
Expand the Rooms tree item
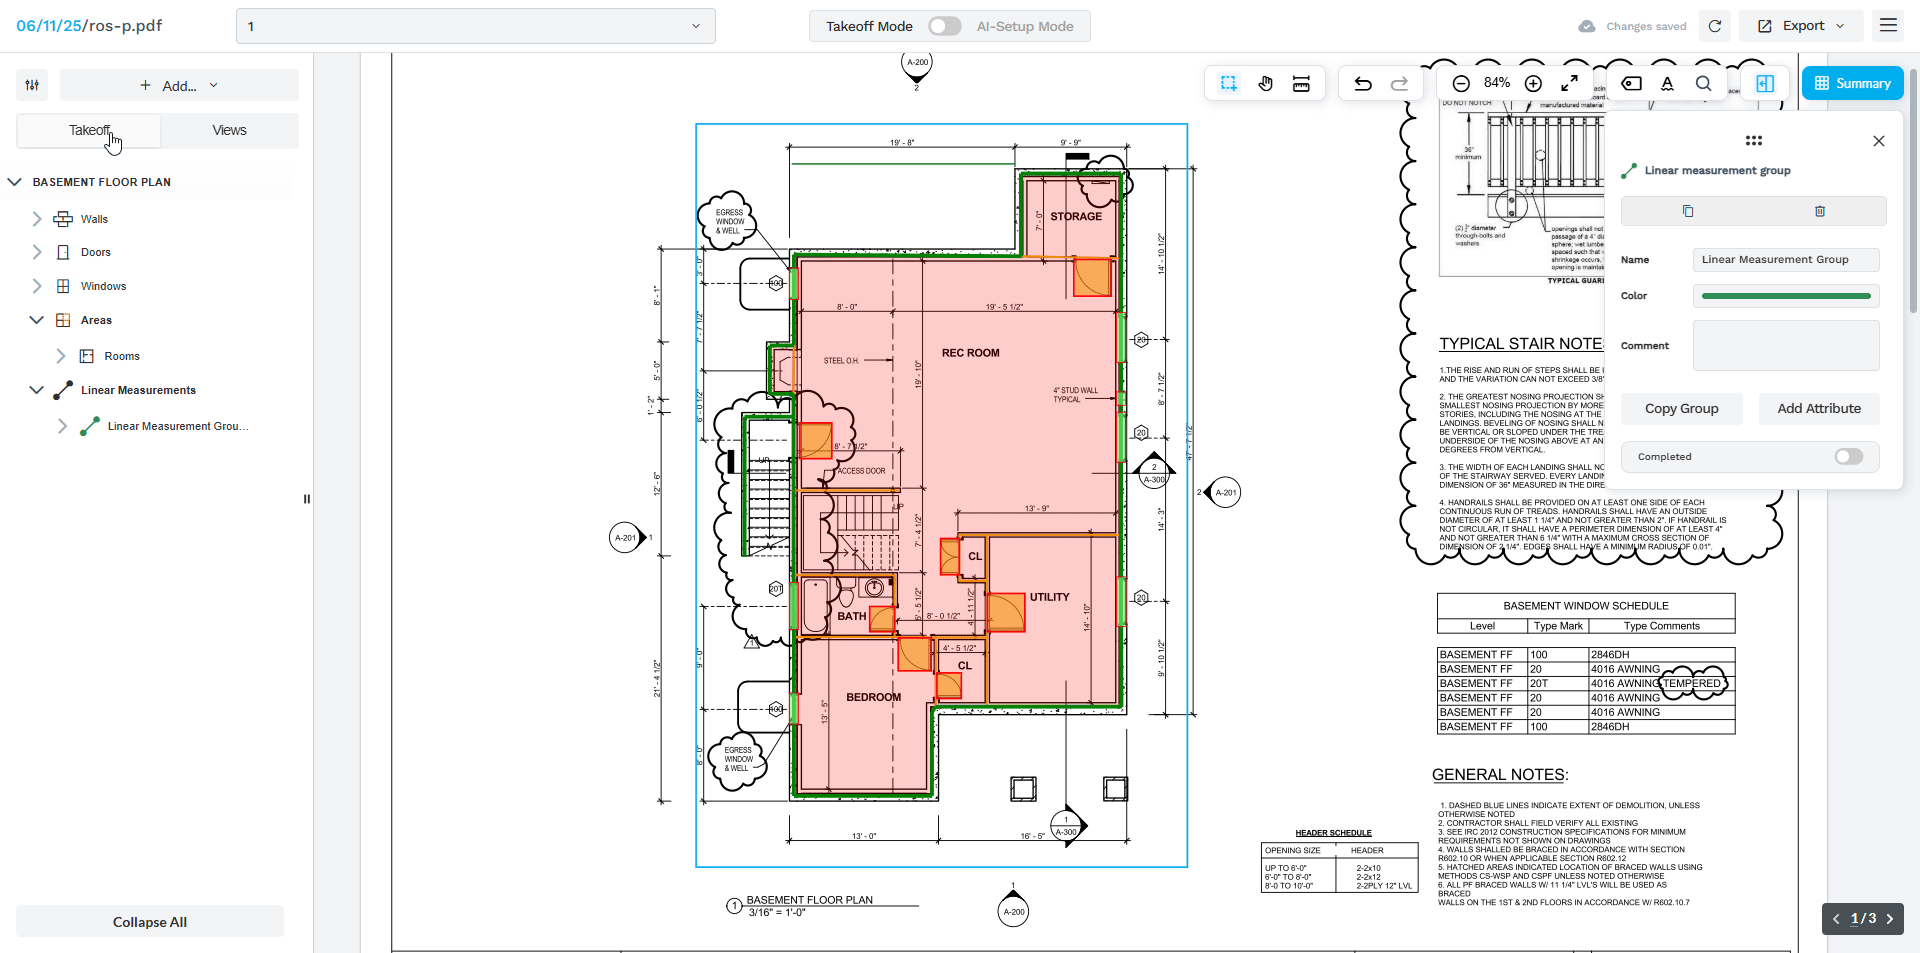point(61,357)
